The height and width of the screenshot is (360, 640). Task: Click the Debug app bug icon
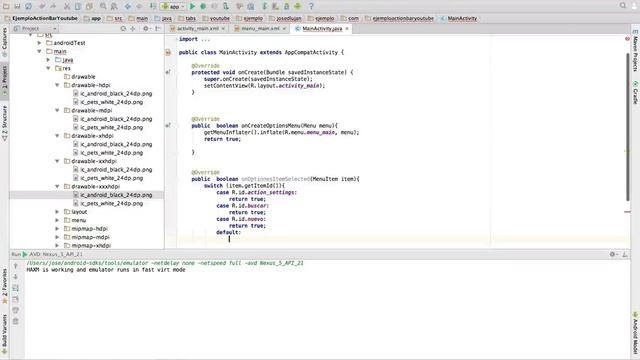click(x=203, y=6)
